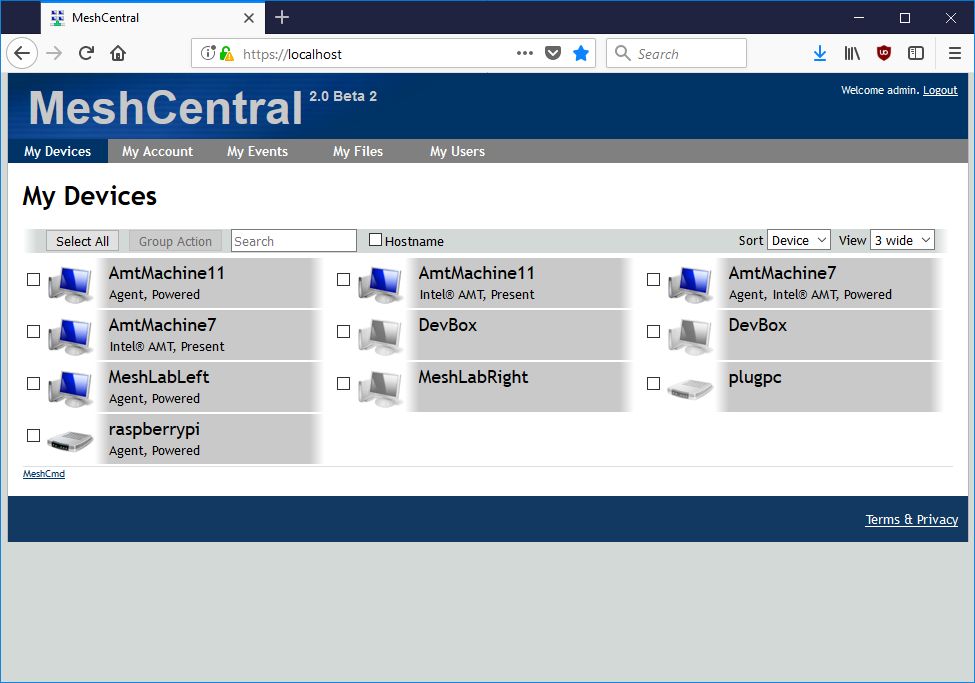975x683 pixels.
Task: Click the plugpc router device icon
Action: point(690,388)
